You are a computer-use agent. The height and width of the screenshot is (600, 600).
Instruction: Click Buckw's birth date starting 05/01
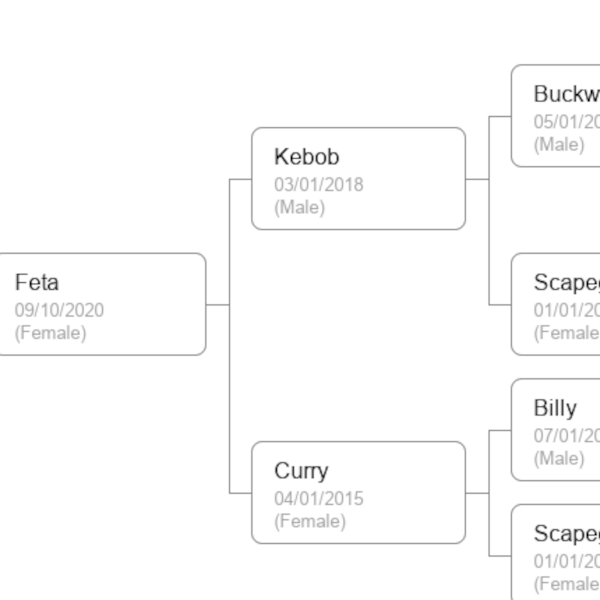coord(567,121)
